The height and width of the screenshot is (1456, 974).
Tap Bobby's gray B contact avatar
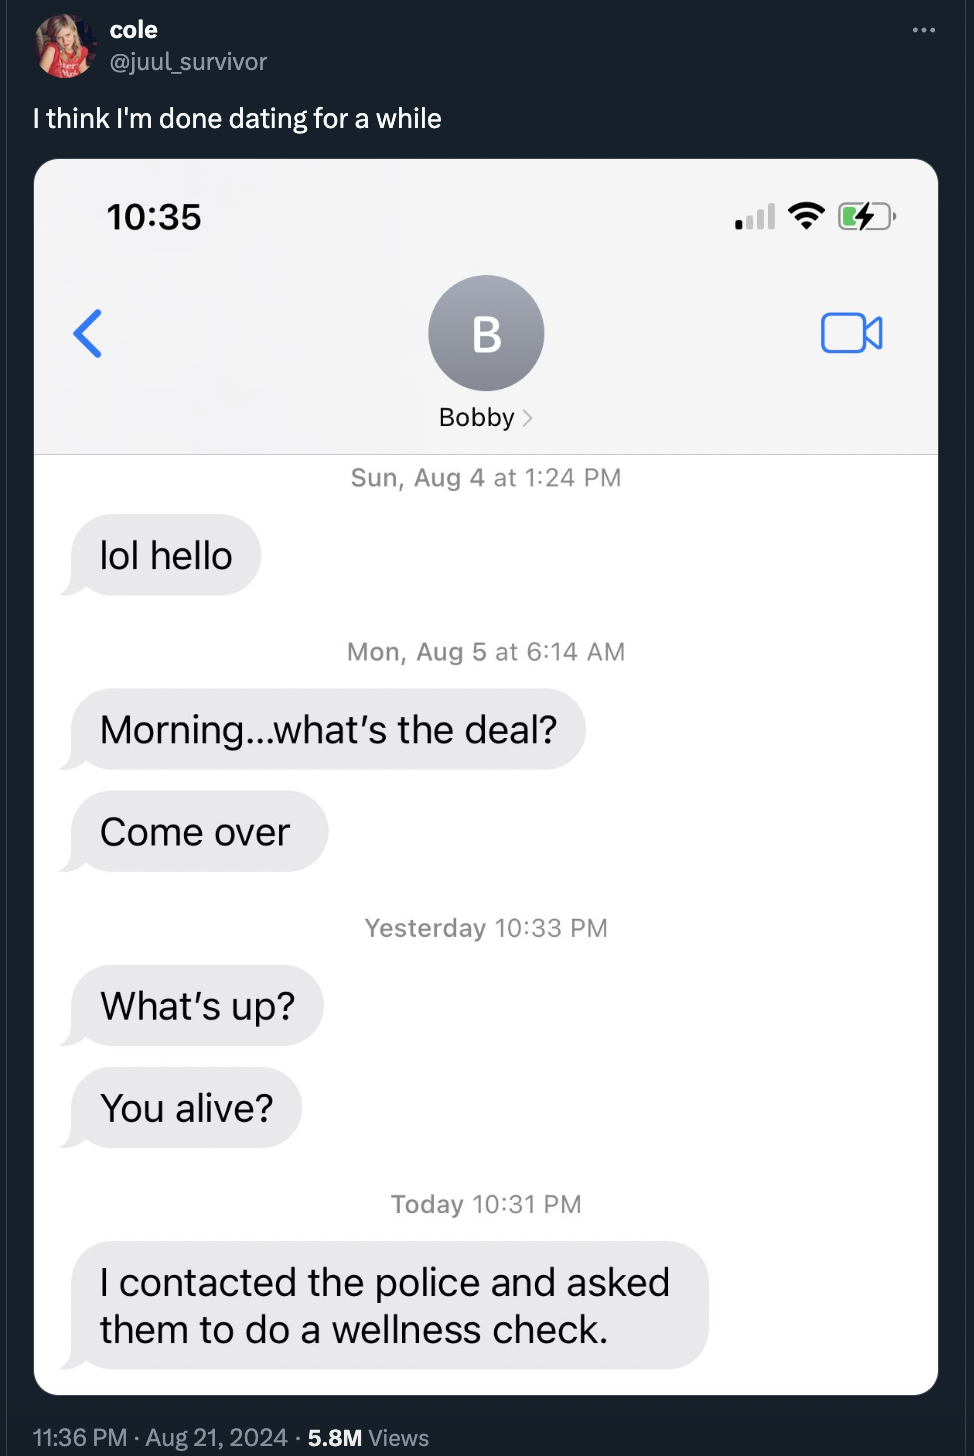tap(486, 333)
